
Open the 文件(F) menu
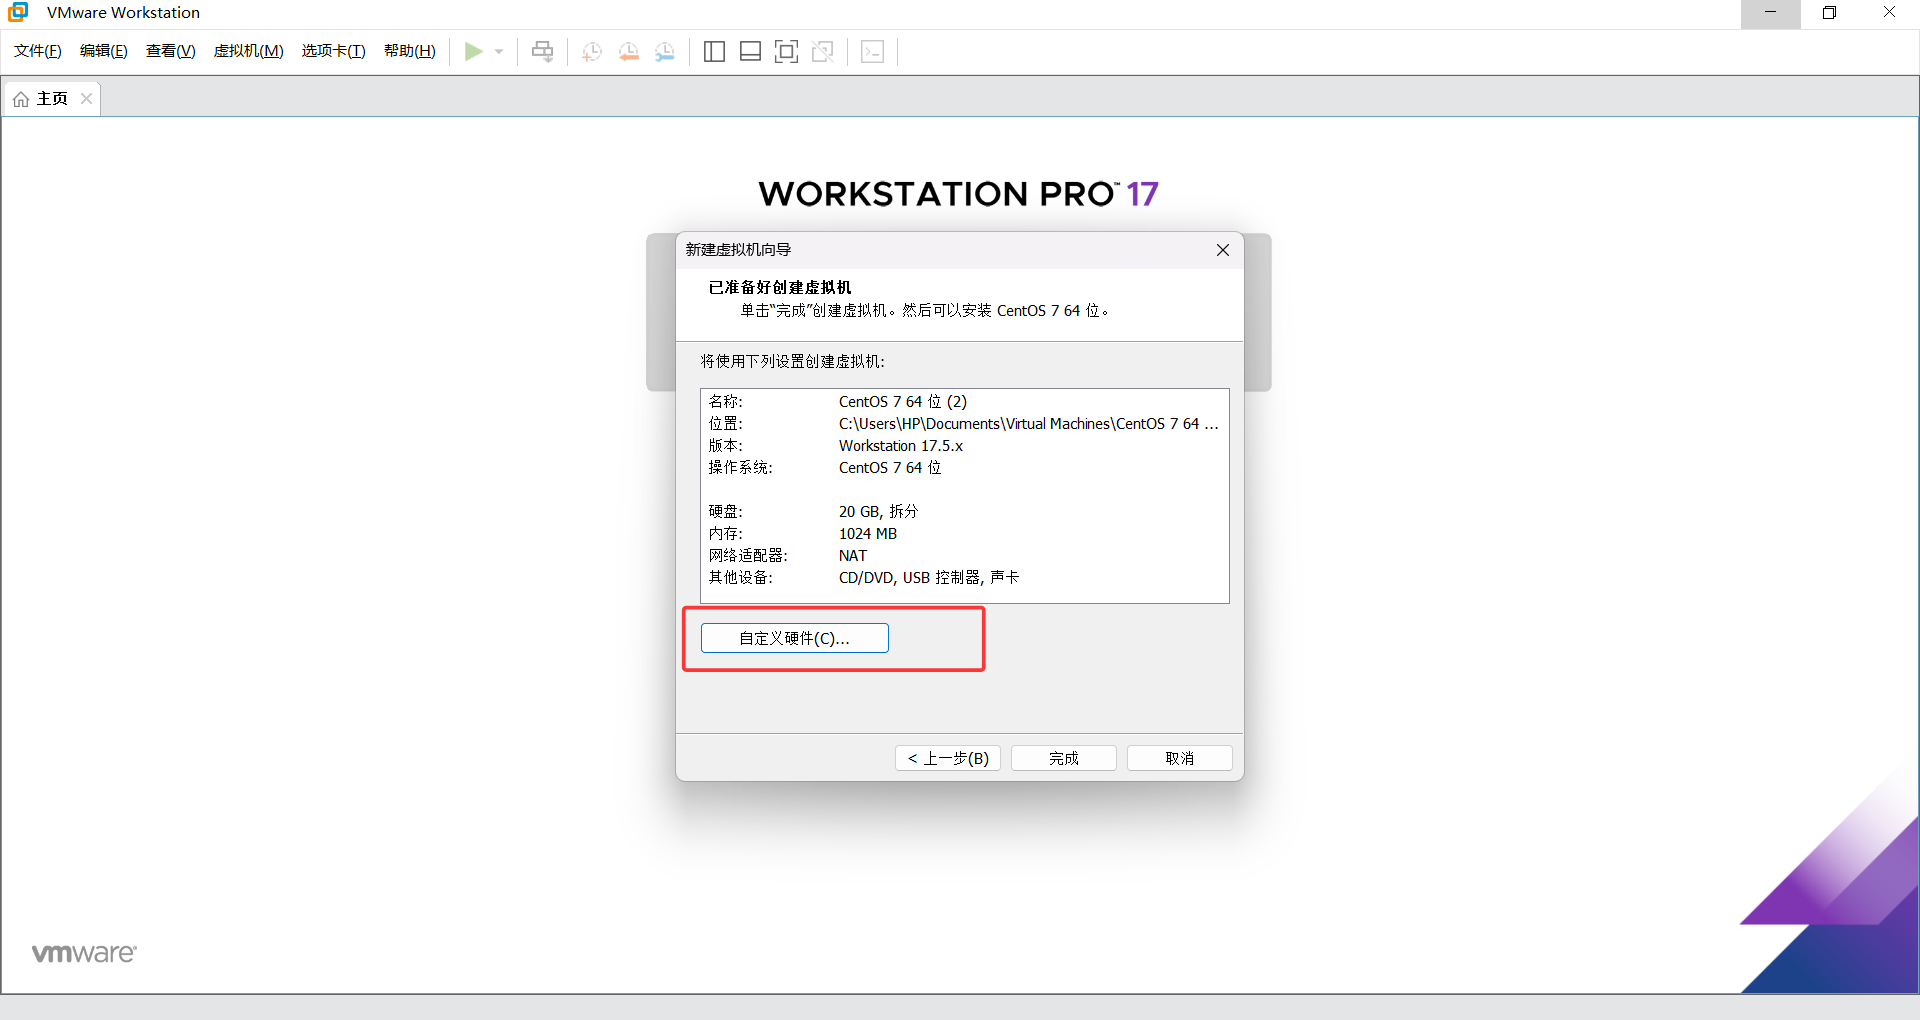click(x=38, y=51)
